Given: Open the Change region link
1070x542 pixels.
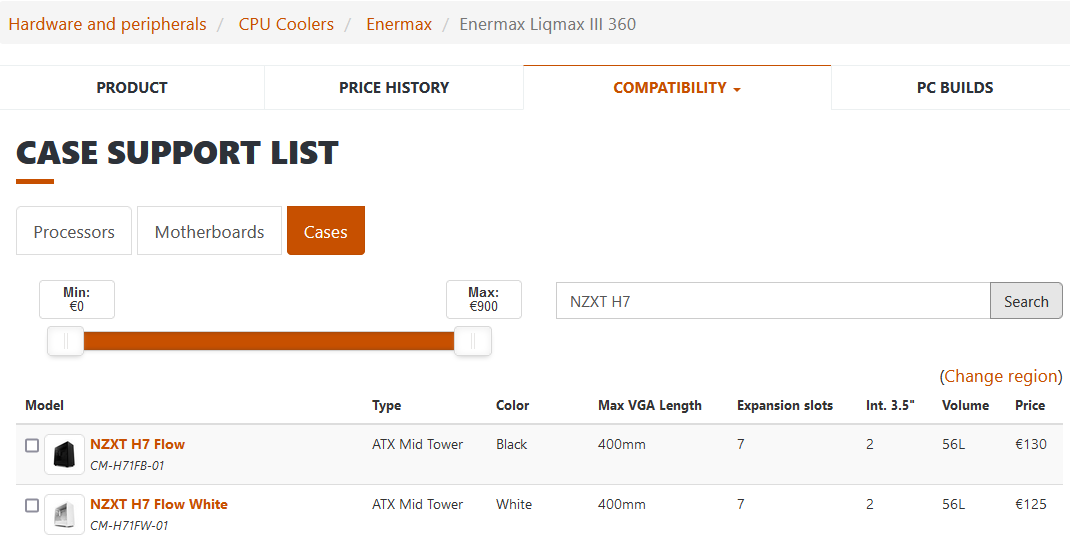Looking at the screenshot, I should (1000, 376).
